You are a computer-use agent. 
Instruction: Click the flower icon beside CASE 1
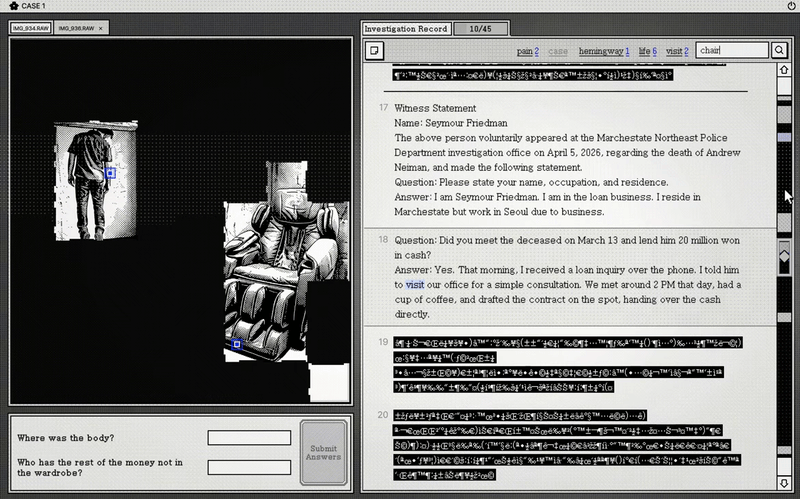(14, 6)
